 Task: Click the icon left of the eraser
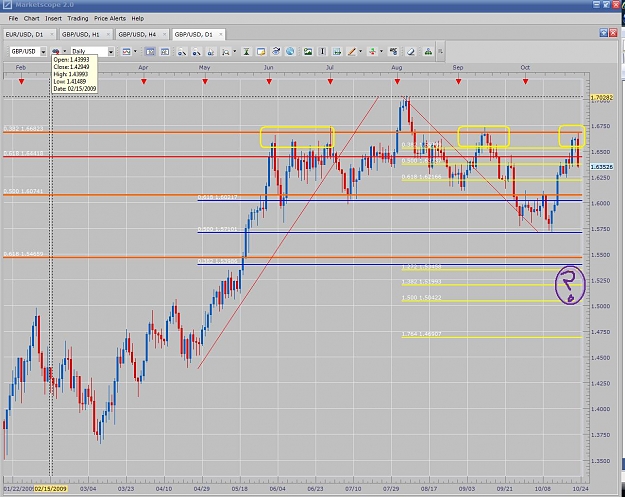(x=393, y=51)
